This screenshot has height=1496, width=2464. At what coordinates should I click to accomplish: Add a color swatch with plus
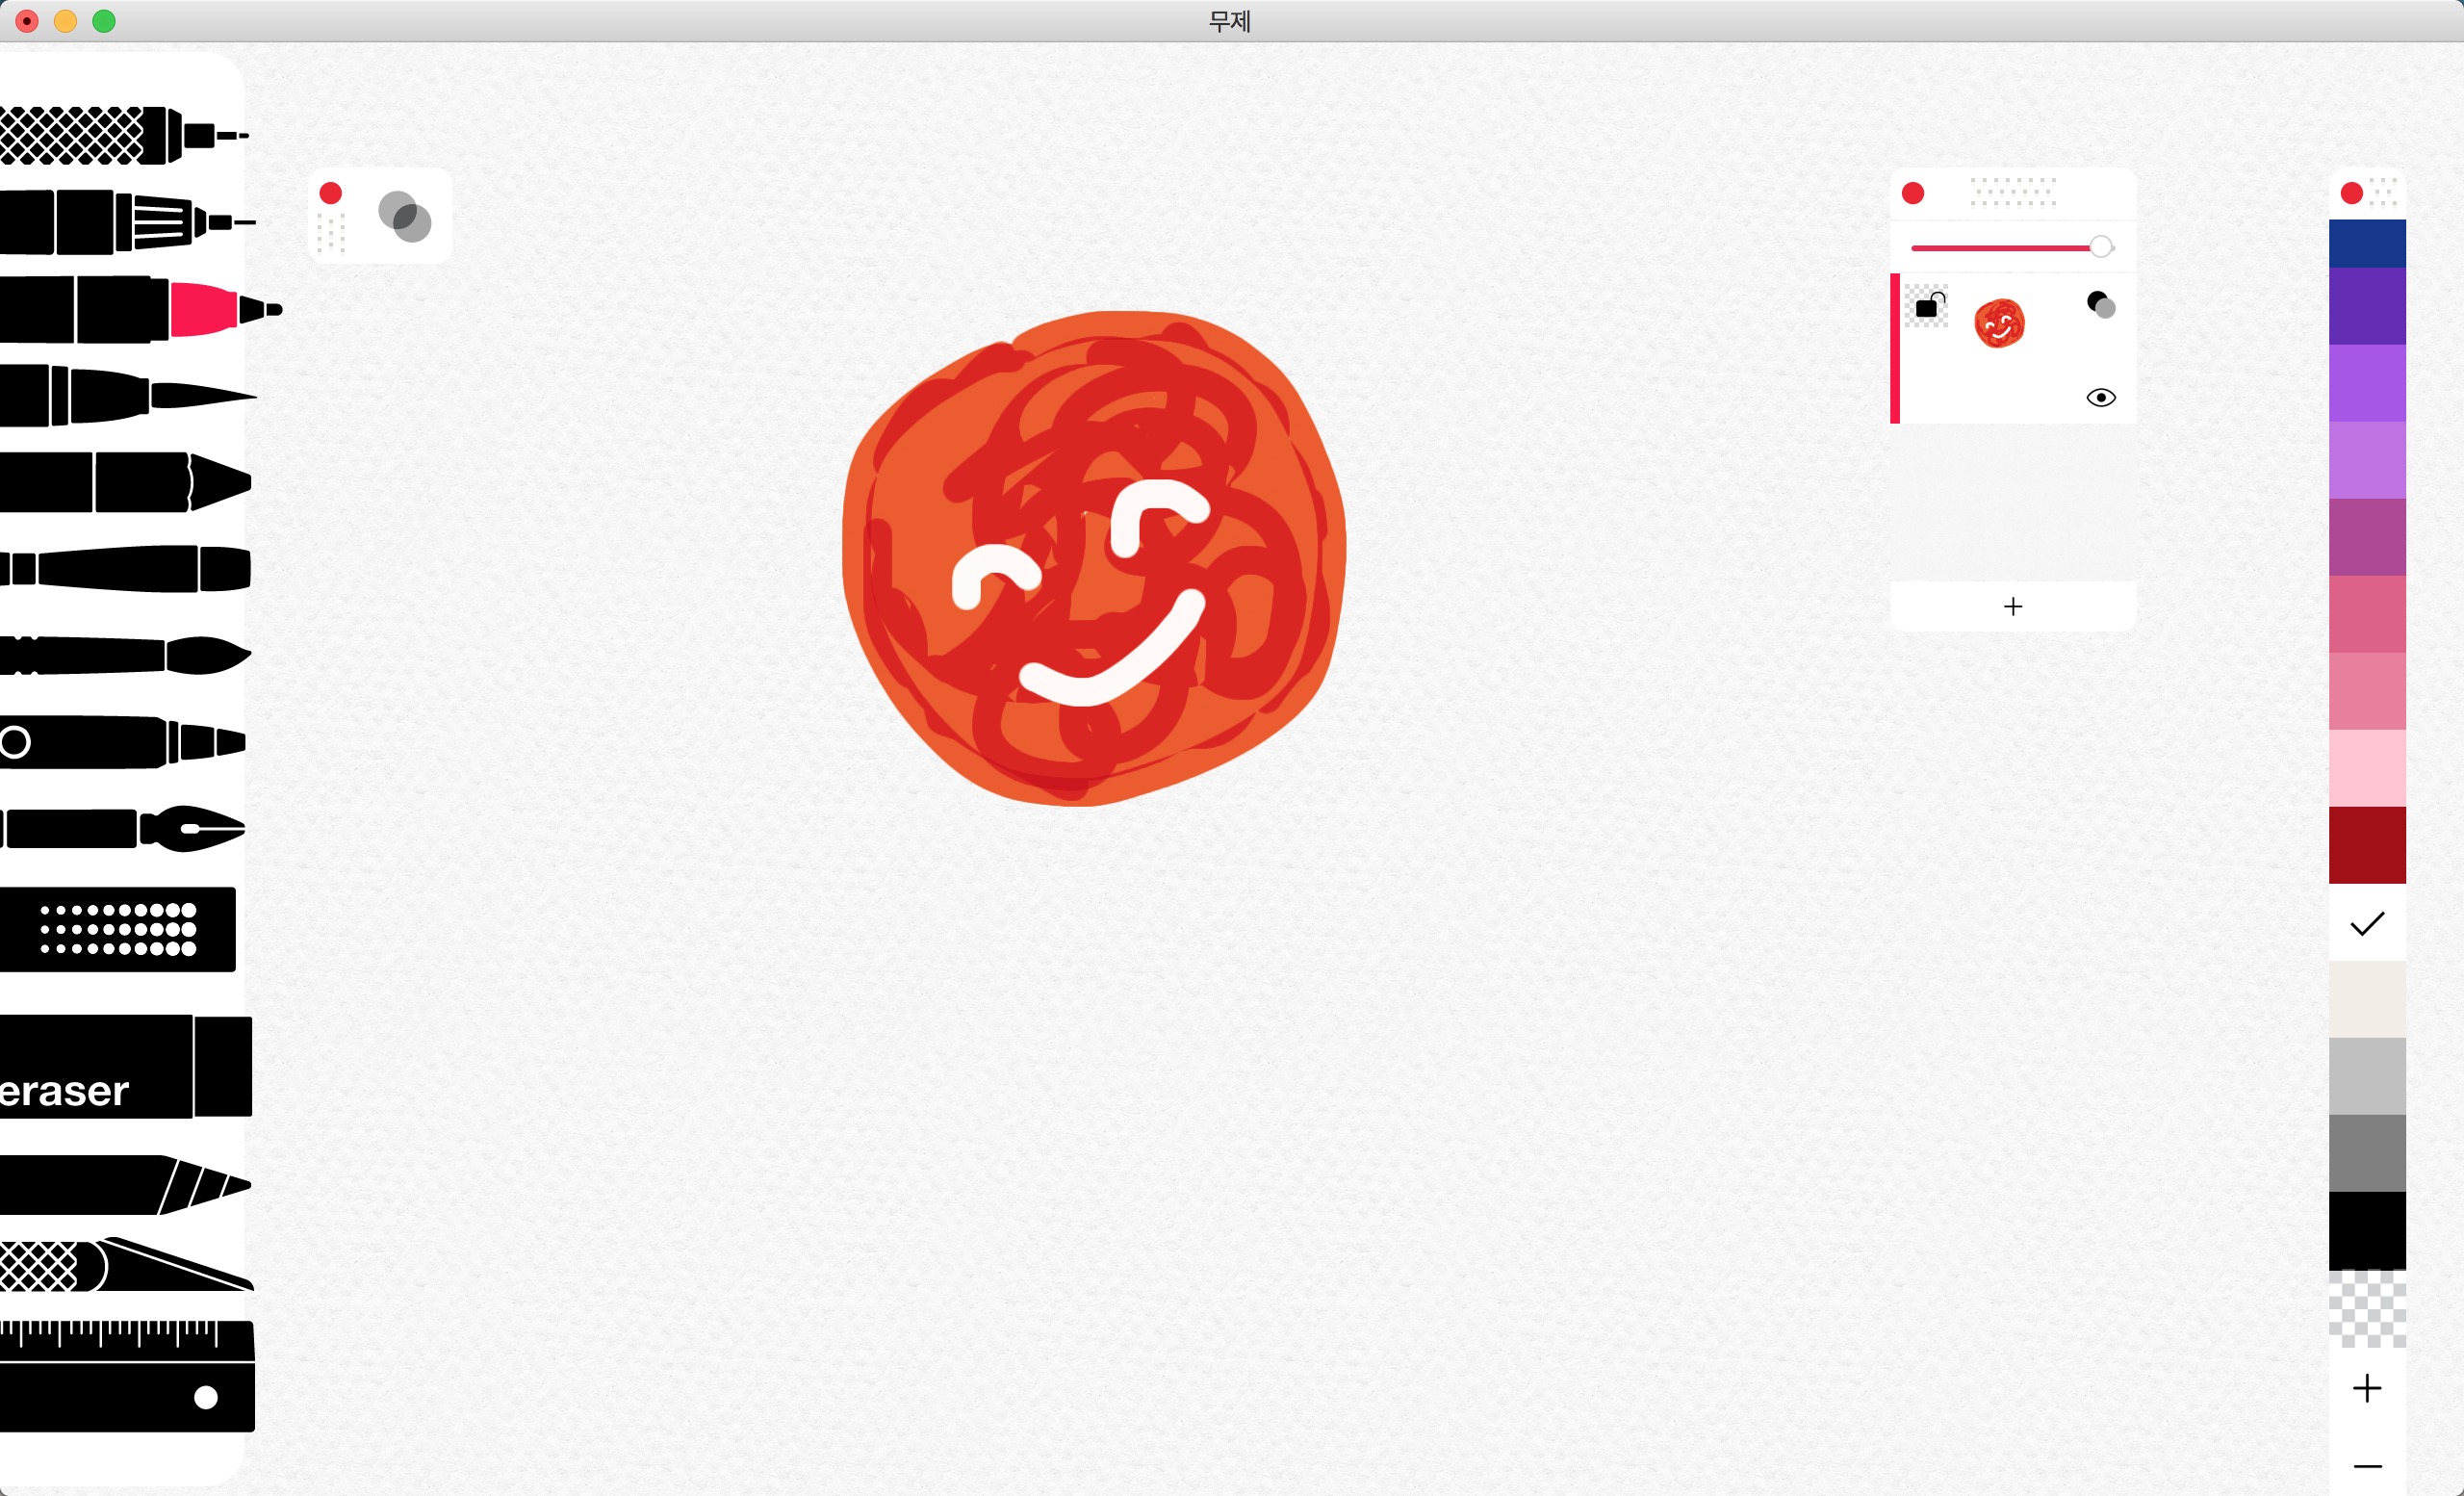point(2367,1388)
